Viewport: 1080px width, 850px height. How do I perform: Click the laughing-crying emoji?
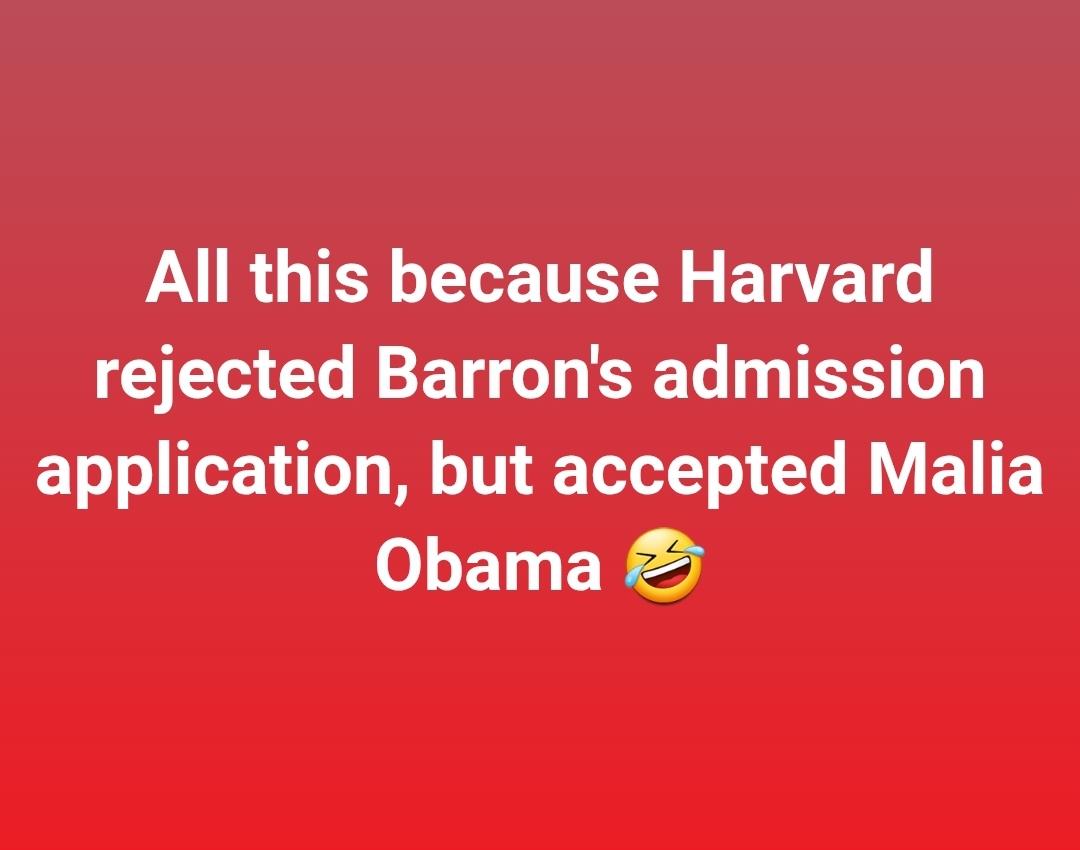pos(665,566)
